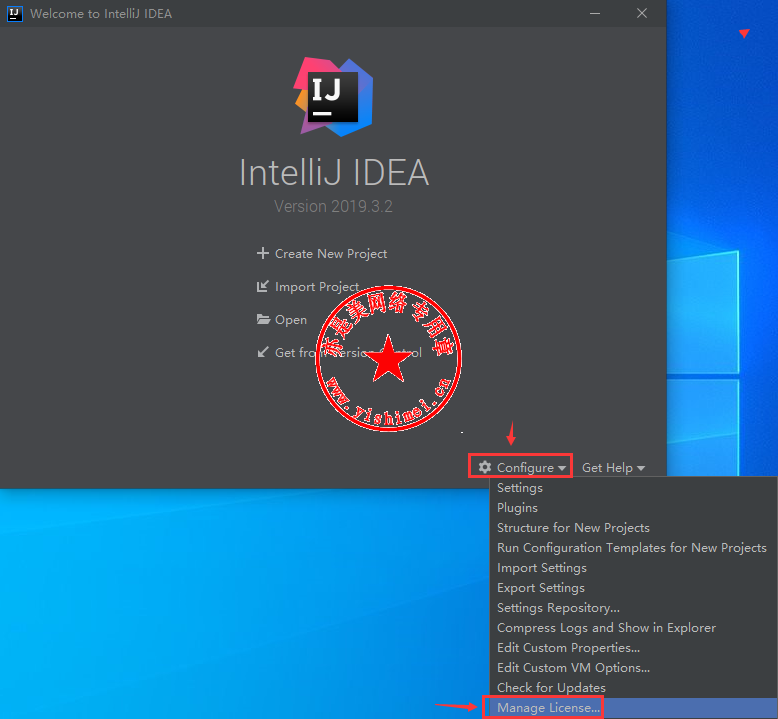Close the Welcome to IntelliJ IDEA window
Image resolution: width=778 pixels, height=719 pixels.
tap(642, 13)
